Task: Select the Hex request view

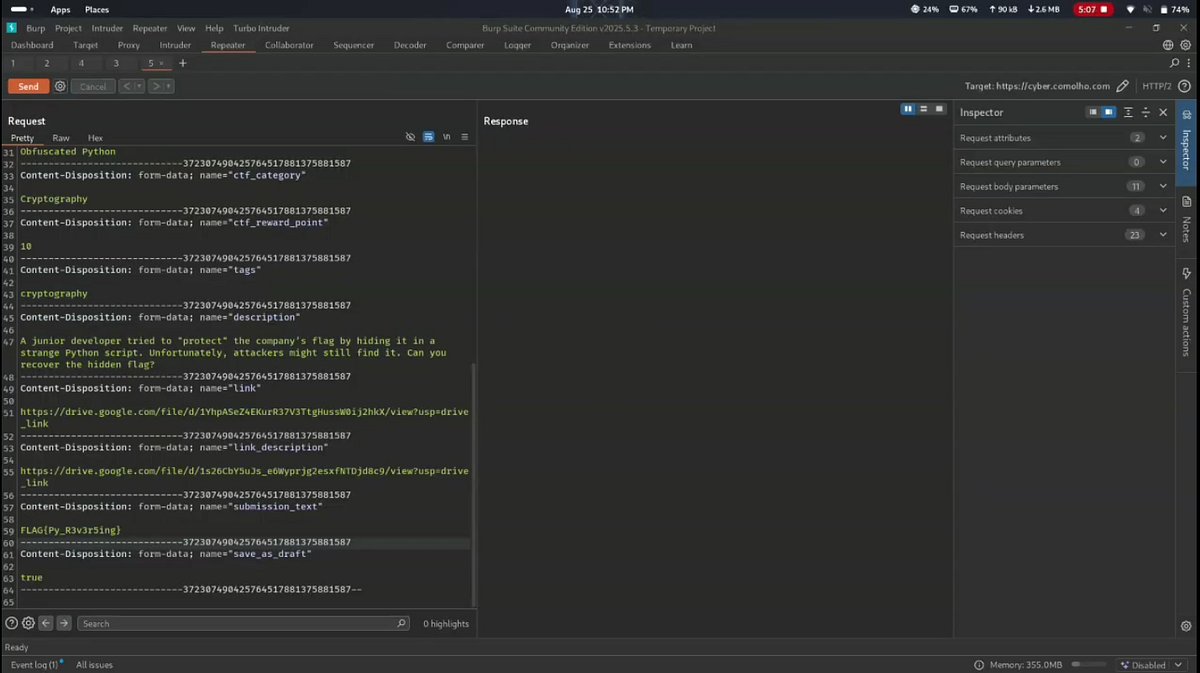Action: point(95,138)
